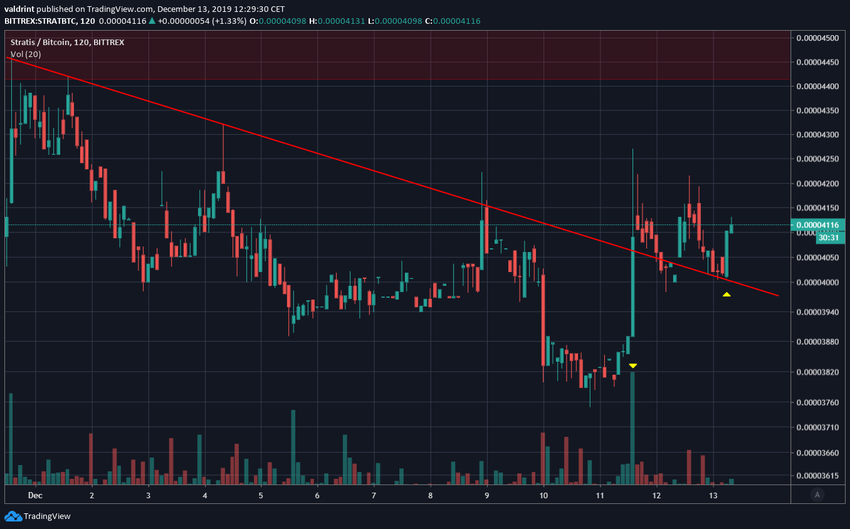Click date axis label '13'
The height and width of the screenshot is (529, 850).
[x=713, y=495]
